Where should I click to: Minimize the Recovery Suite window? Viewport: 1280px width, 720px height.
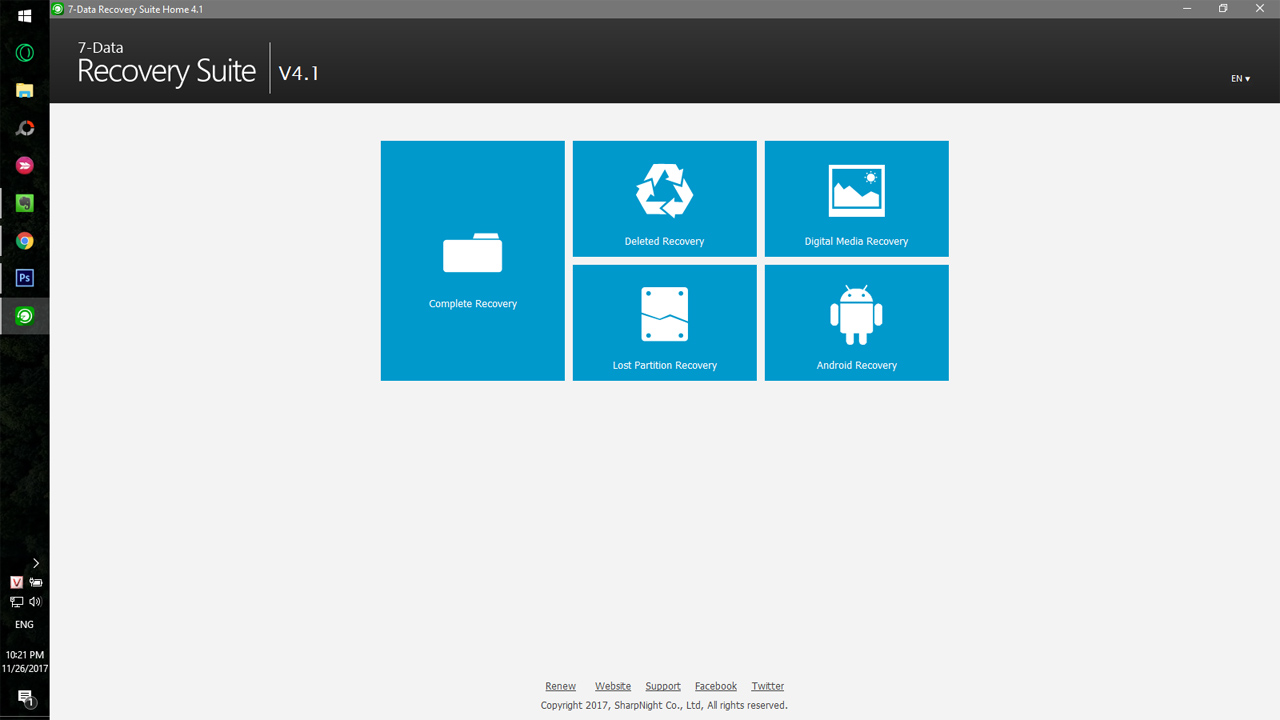[1187, 8]
